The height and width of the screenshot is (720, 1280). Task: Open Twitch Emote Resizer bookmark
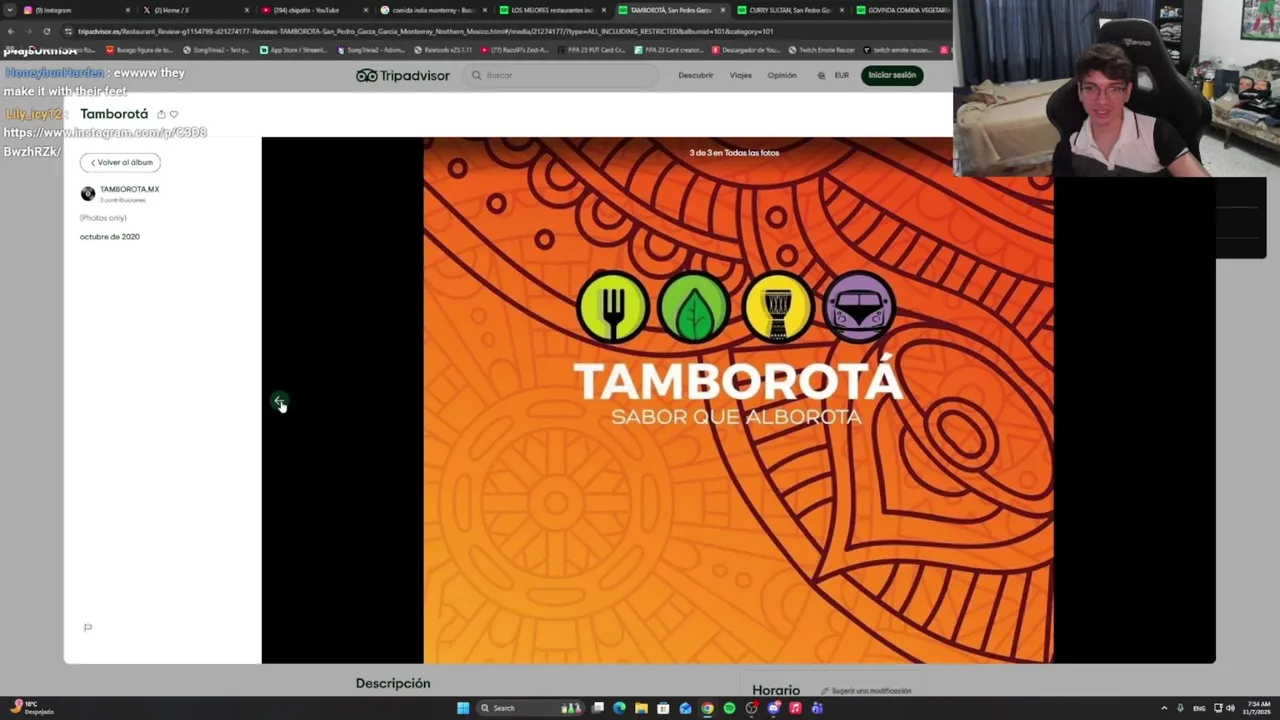[x=822, y=49]
